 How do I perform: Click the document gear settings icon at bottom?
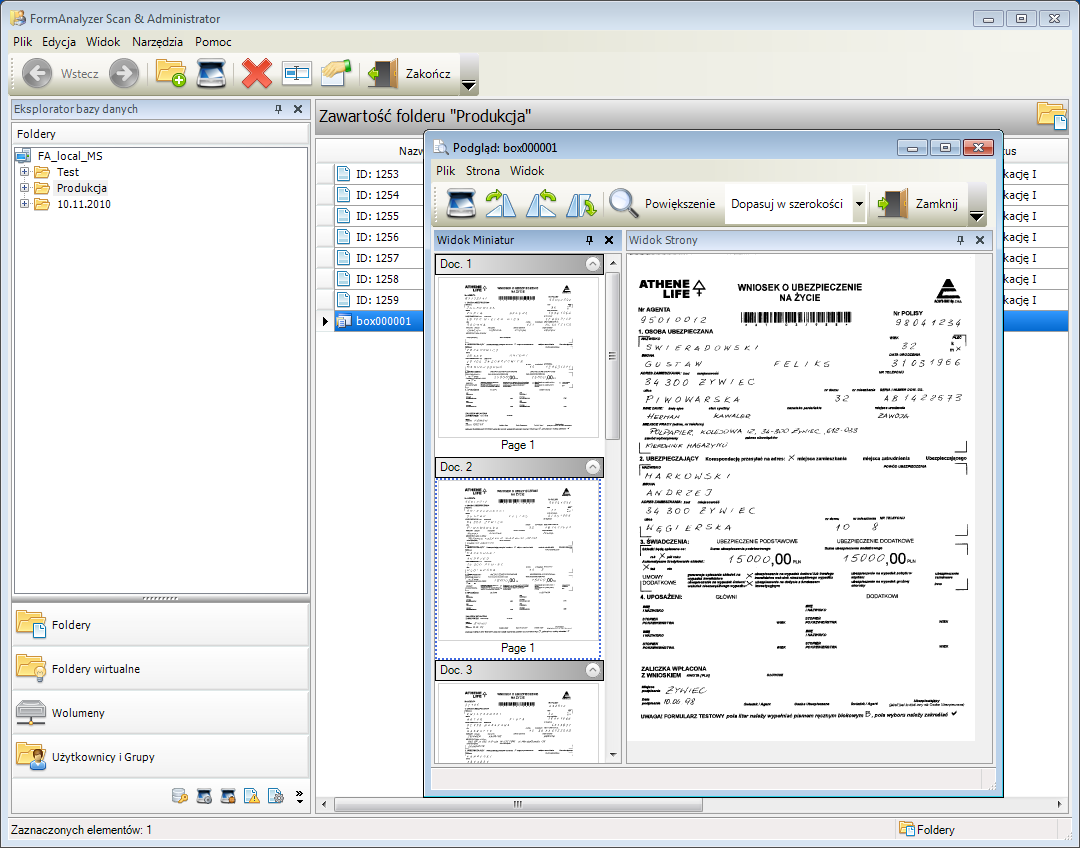[275, 796]
